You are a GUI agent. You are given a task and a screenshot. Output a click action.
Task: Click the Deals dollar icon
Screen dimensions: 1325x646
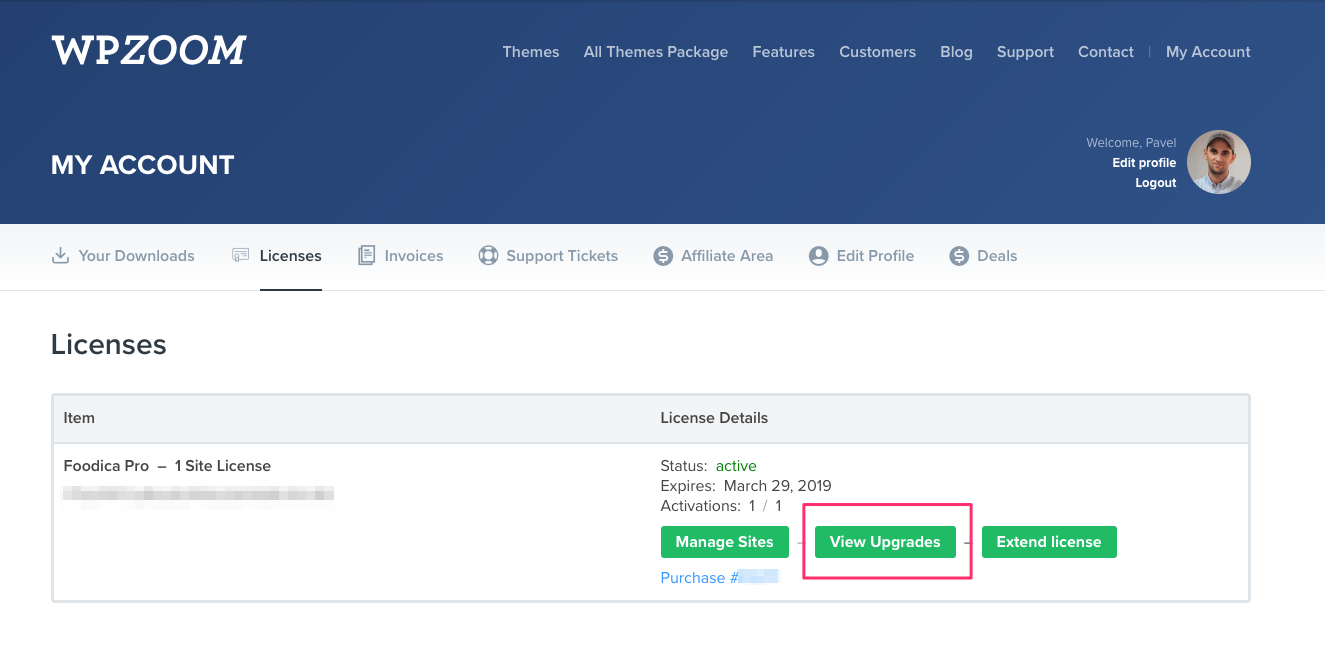959,256
